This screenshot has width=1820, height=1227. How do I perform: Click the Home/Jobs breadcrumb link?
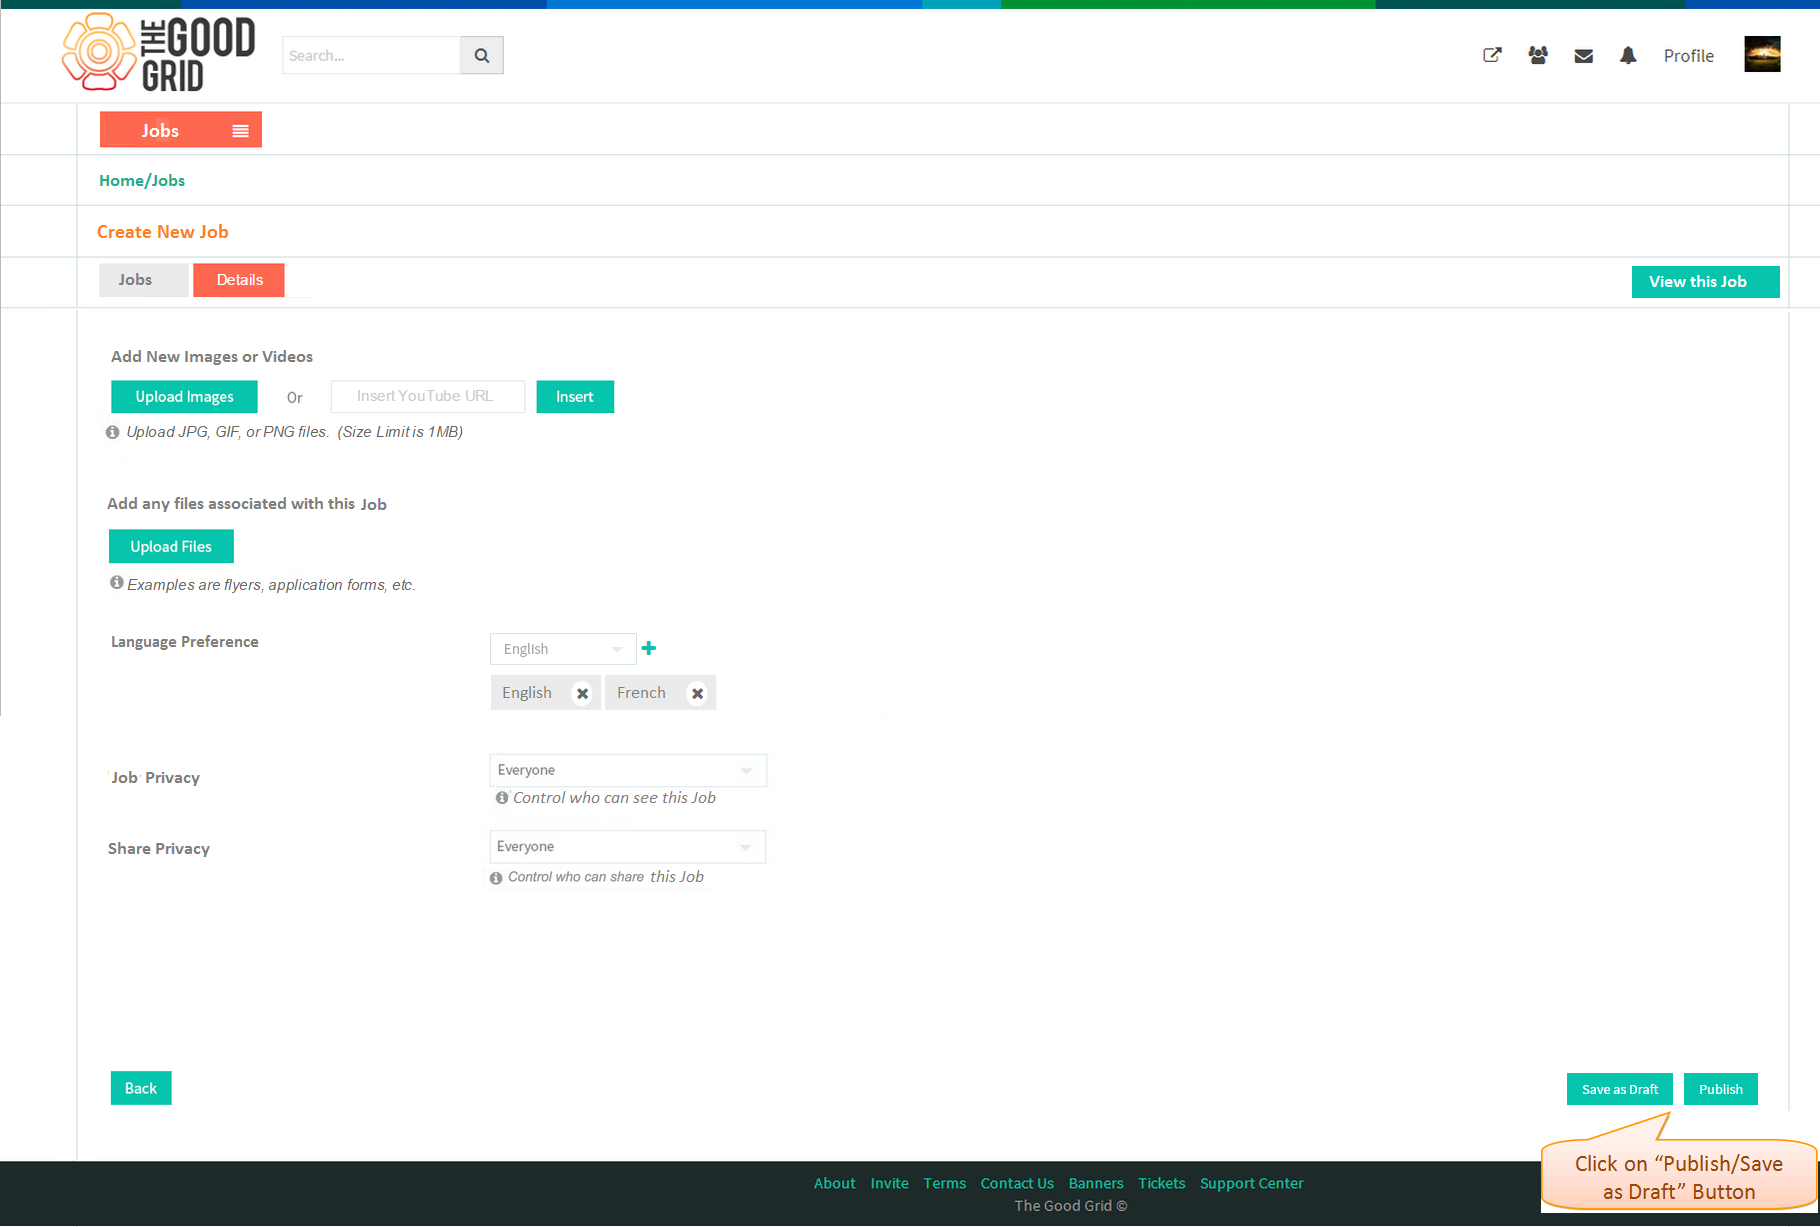click(142, 180)
